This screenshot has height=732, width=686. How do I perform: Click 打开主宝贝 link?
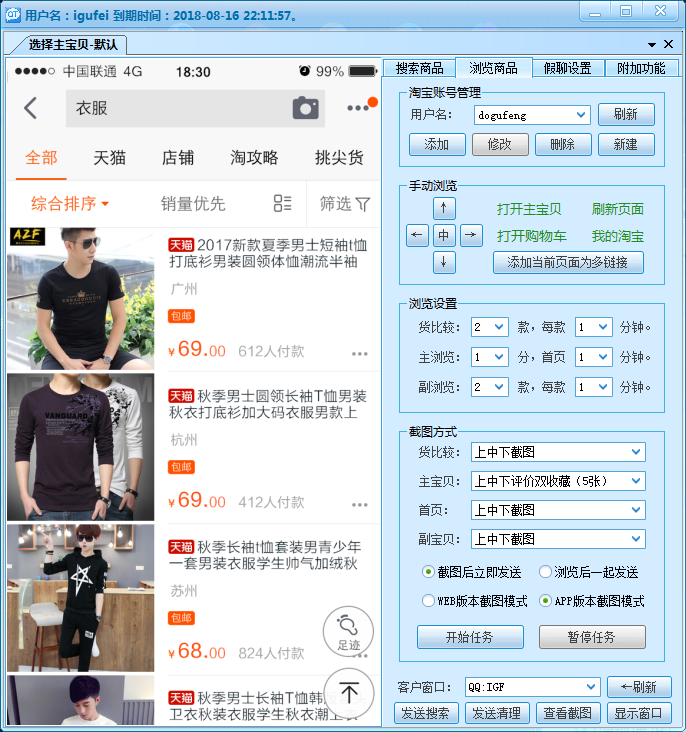(529, 209)
